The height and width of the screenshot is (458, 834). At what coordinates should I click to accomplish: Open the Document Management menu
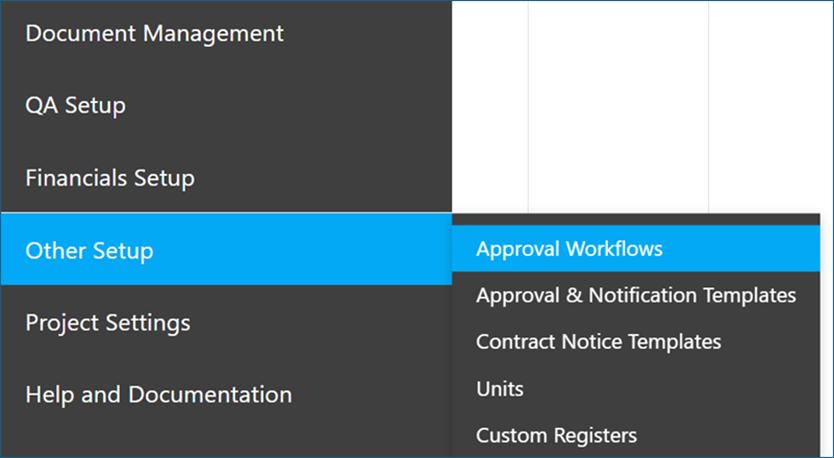click(x=154, y=33)
